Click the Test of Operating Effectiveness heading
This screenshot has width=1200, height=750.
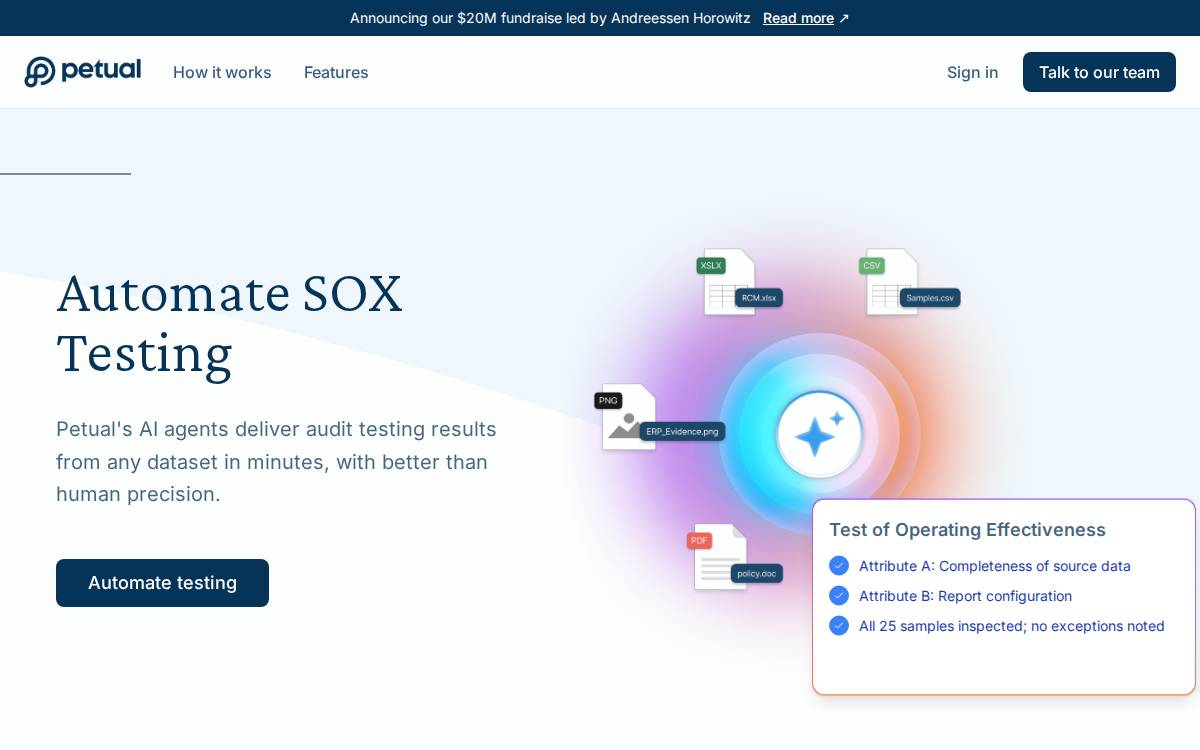tap(967, 530)
